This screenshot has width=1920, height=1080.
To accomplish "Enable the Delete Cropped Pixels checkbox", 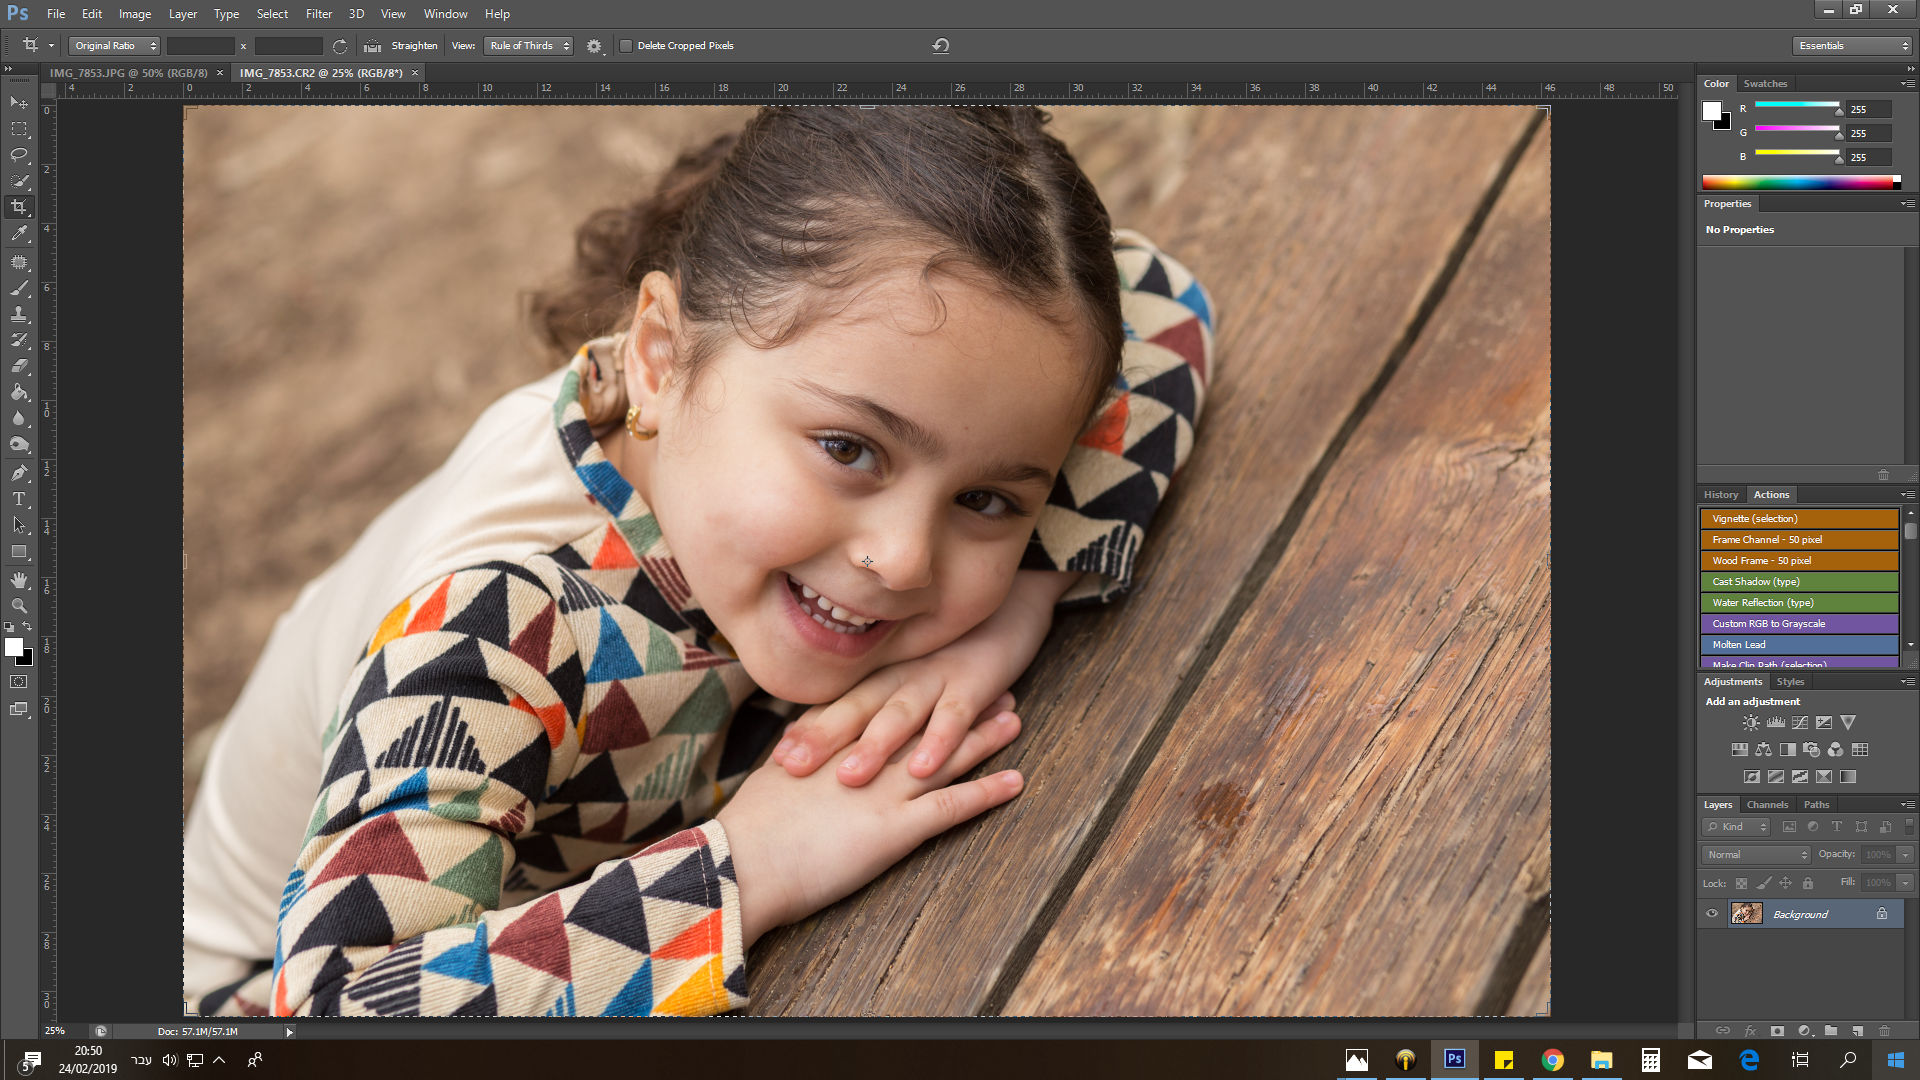I will [x=626, y=45].
